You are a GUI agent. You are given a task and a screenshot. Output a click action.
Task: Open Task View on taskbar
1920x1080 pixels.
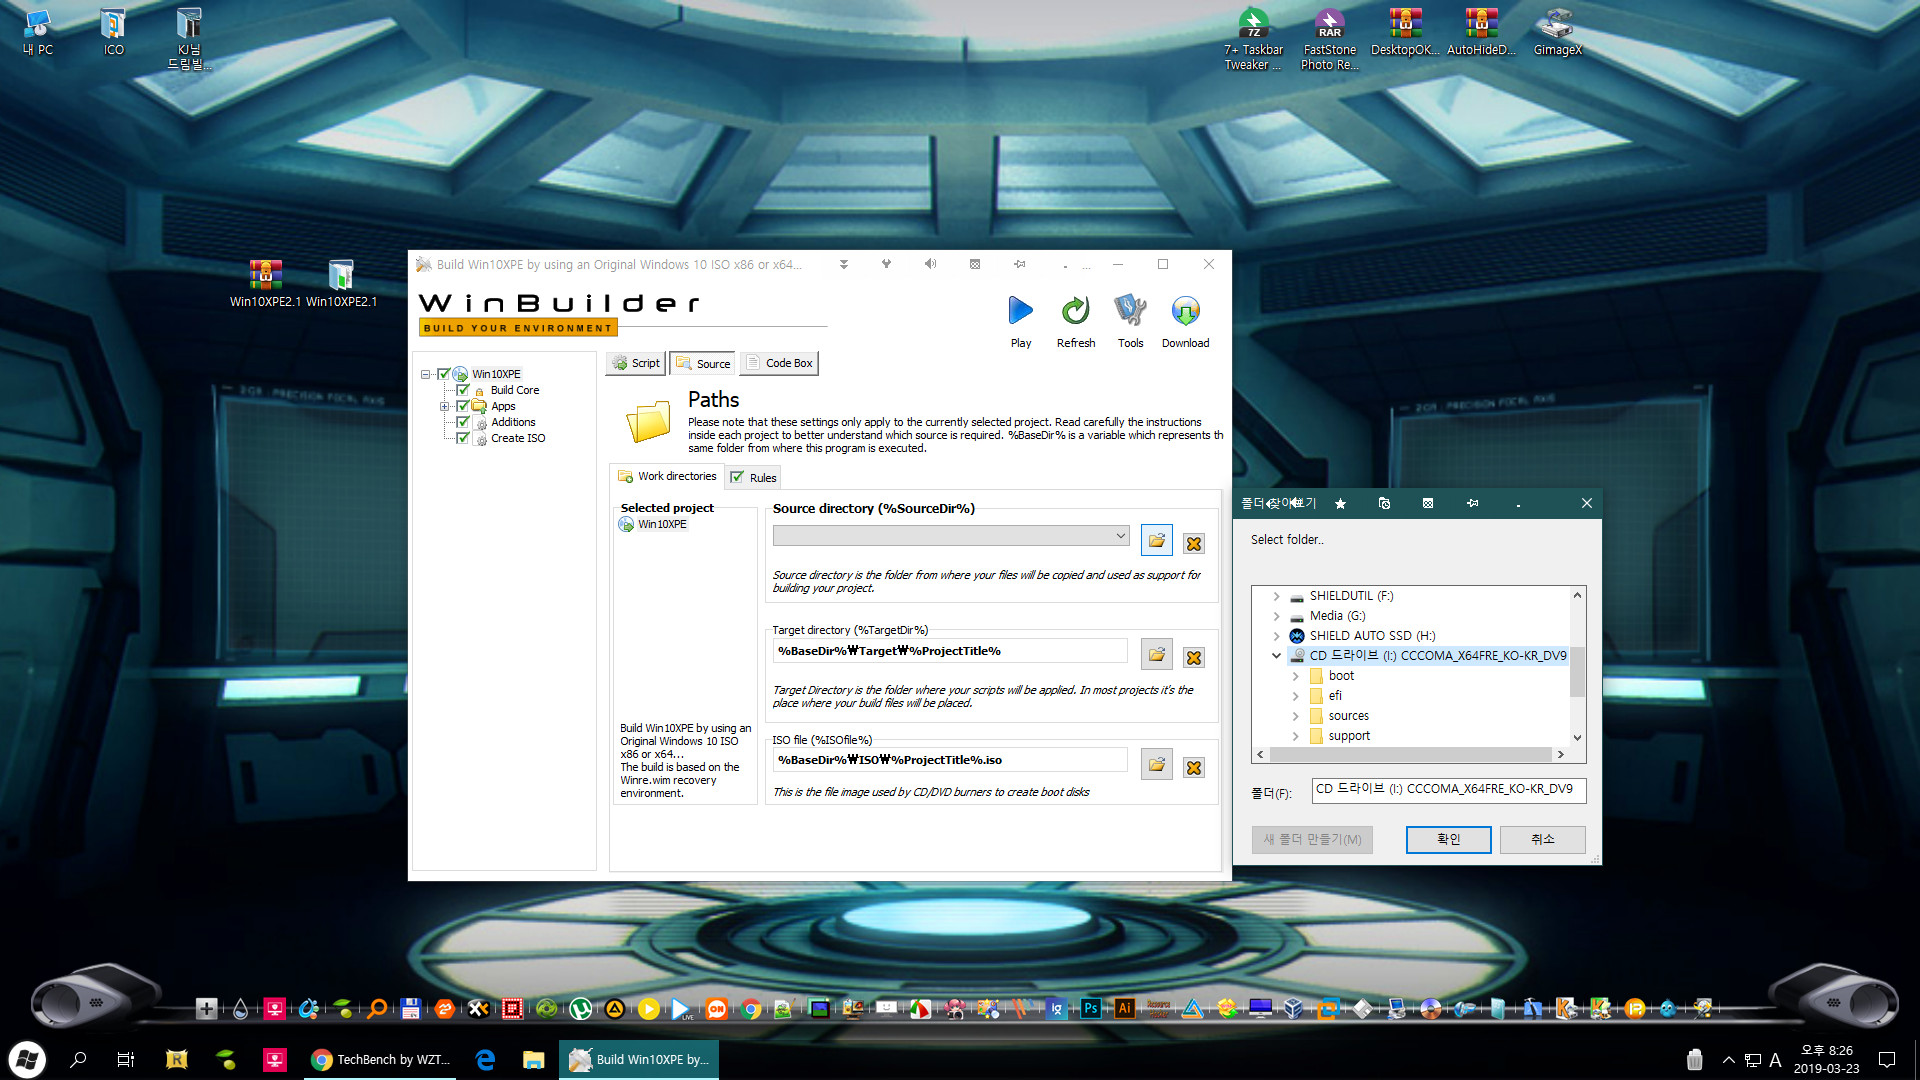126,1059
